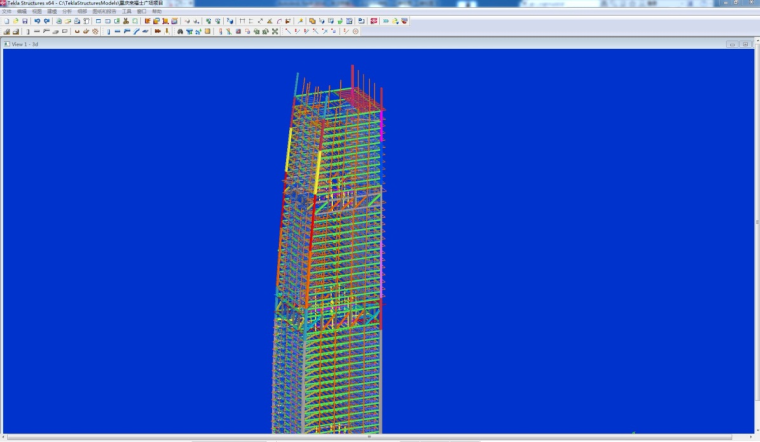This screenshot has width=760, height=442.
Task: Open the 编辑 (Edit) menu
Action: point(22,12)
